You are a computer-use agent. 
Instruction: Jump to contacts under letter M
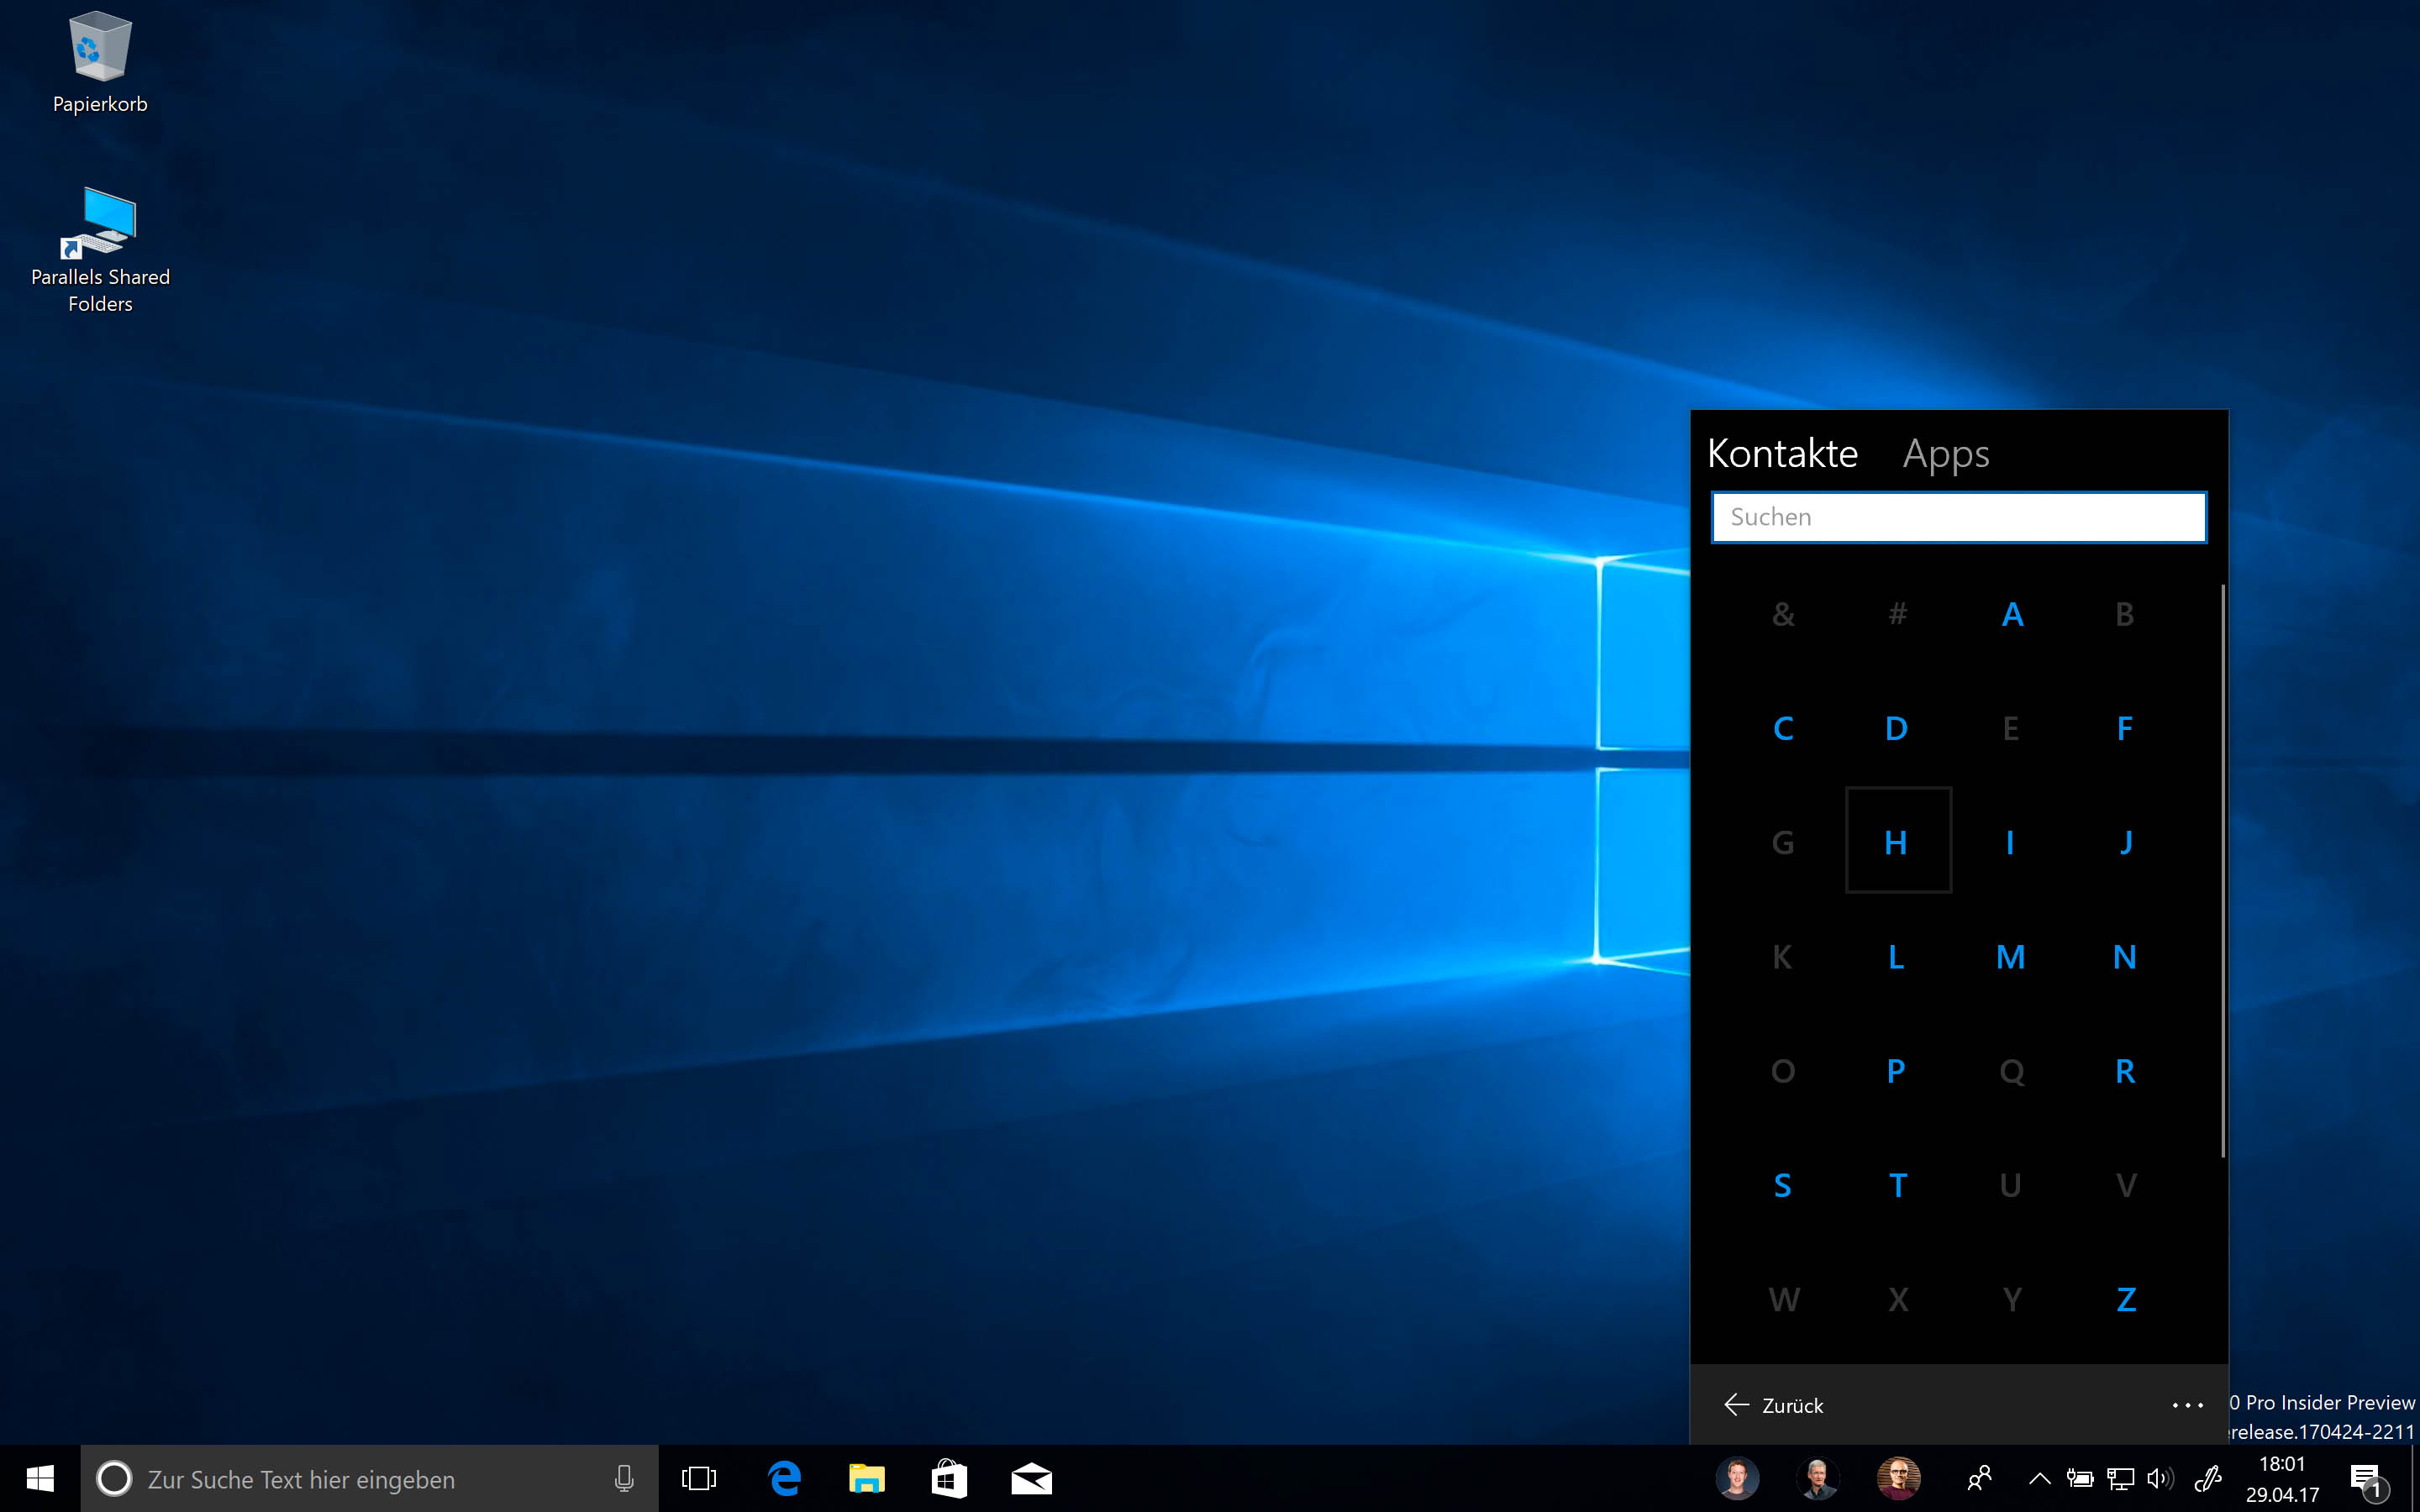tap(2011, 956)
